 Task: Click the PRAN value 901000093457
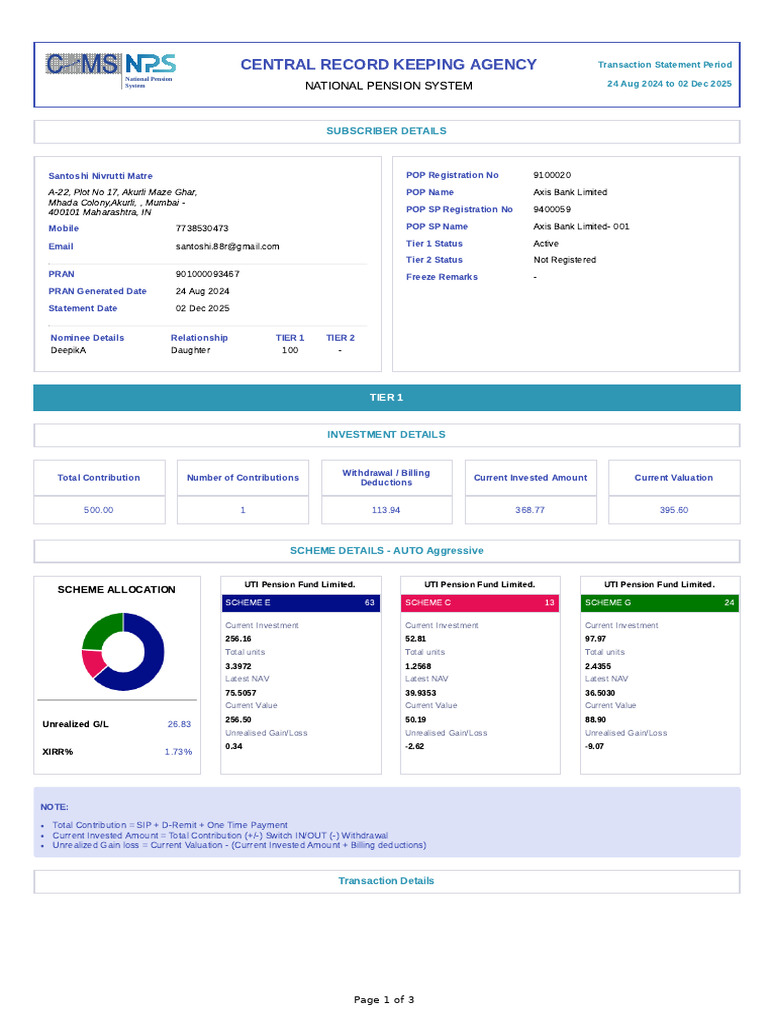[208, 274]
